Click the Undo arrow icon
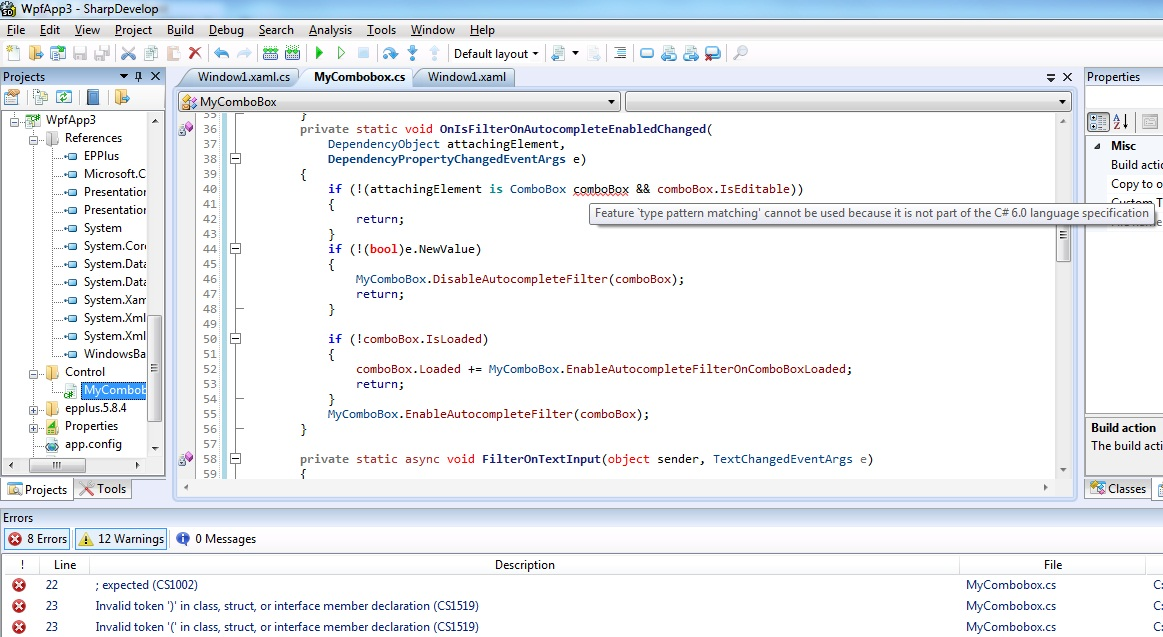The width and height of the screenshot is (1163, 637). tap(221, 53)
